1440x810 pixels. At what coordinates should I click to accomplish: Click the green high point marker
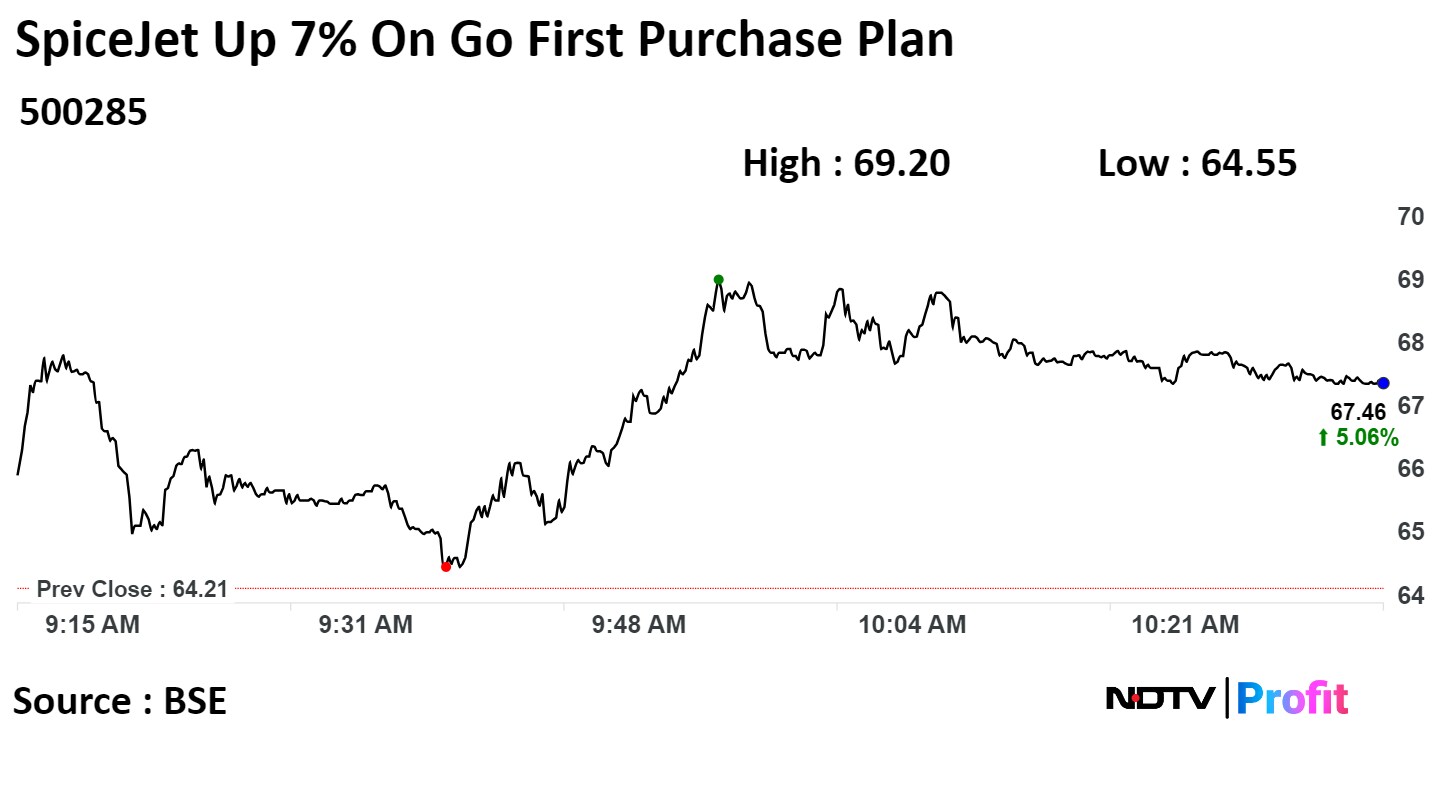click(718, 280)
